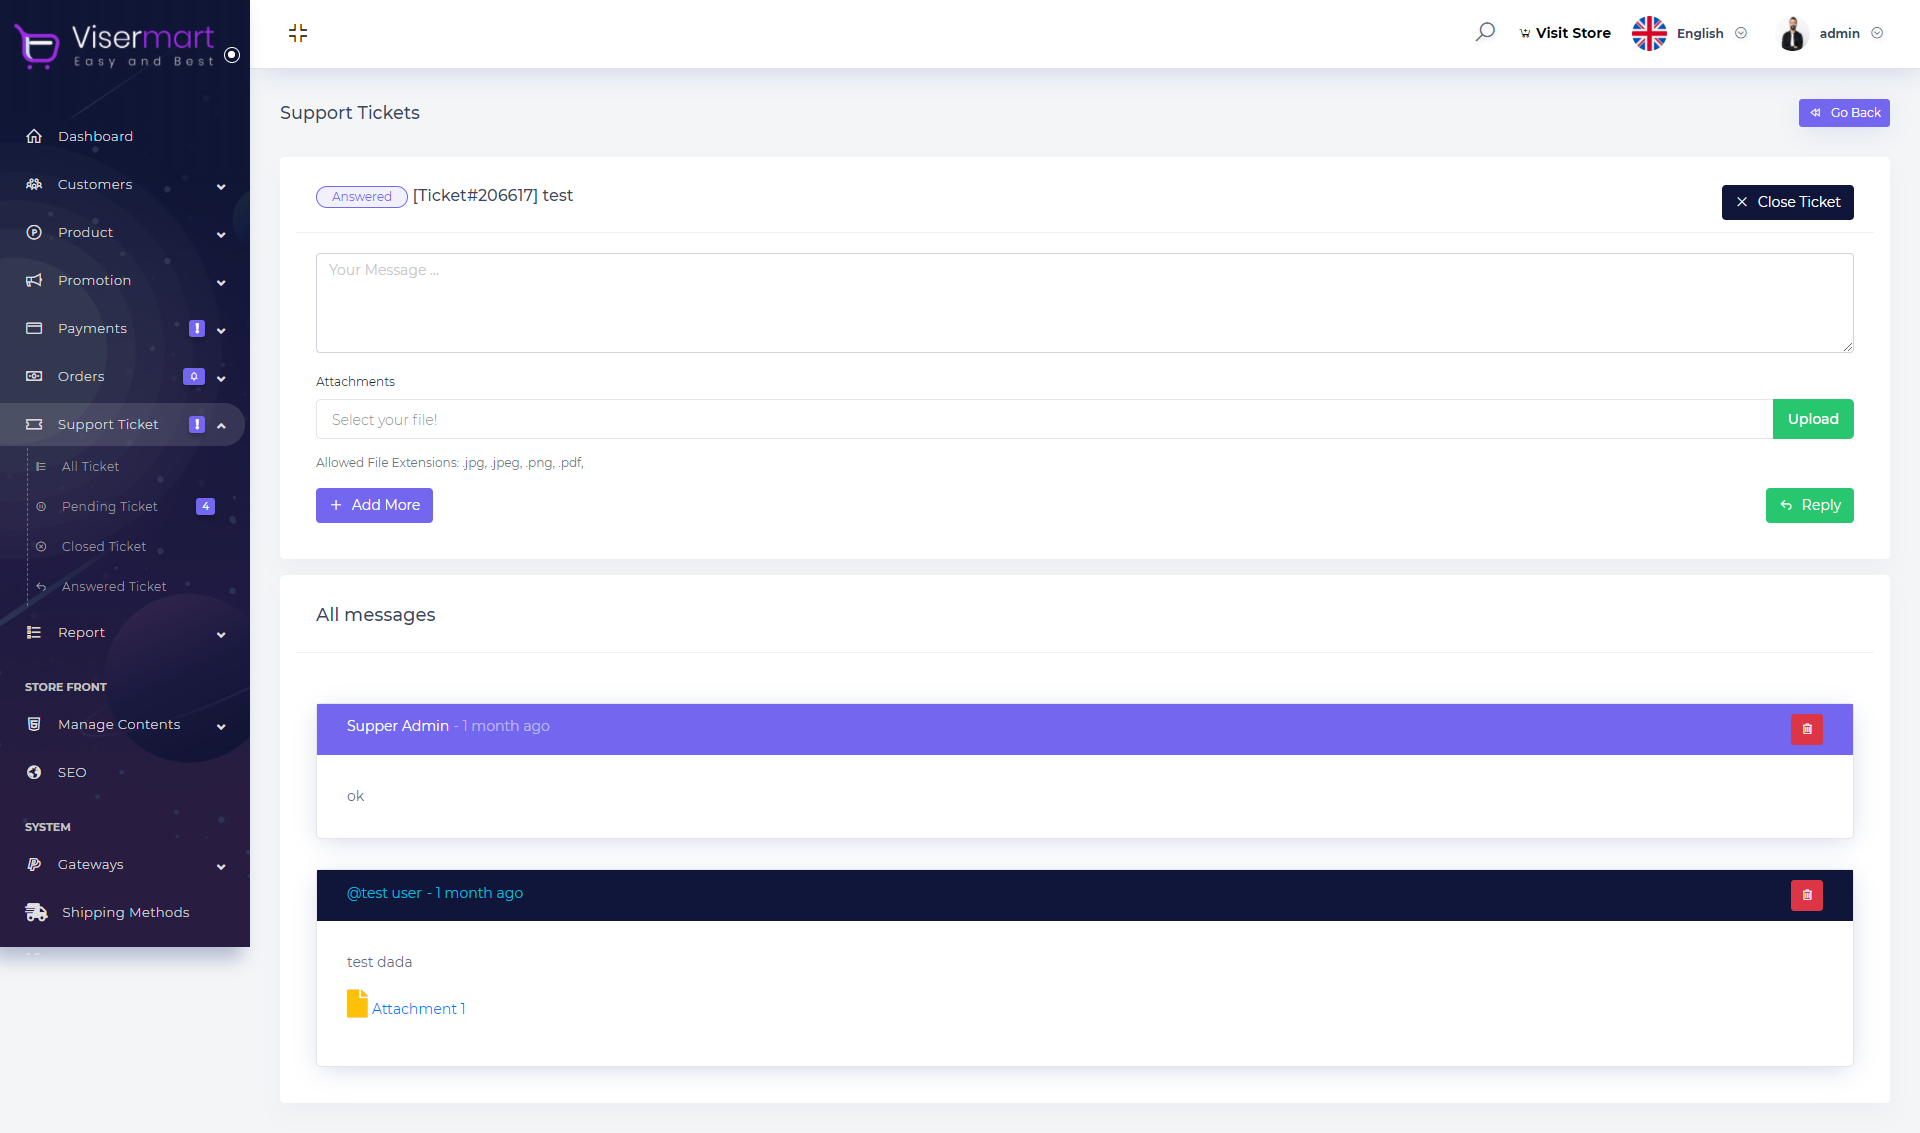Open Answered Ticket submenu item
Viewport: 1920px width, 1133px height.
pyautogui.click(x=114, y=586)
